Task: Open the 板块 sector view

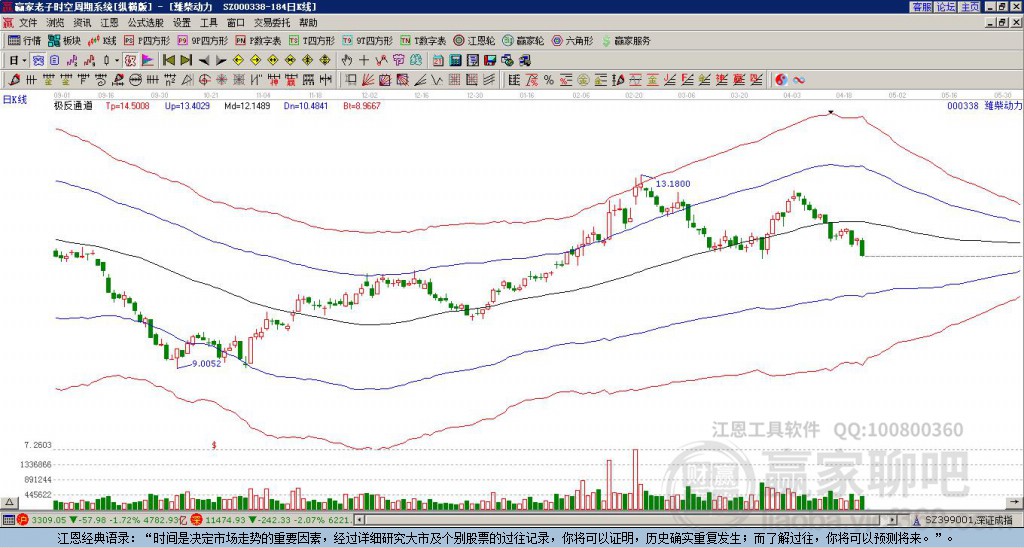Action: 64,40
